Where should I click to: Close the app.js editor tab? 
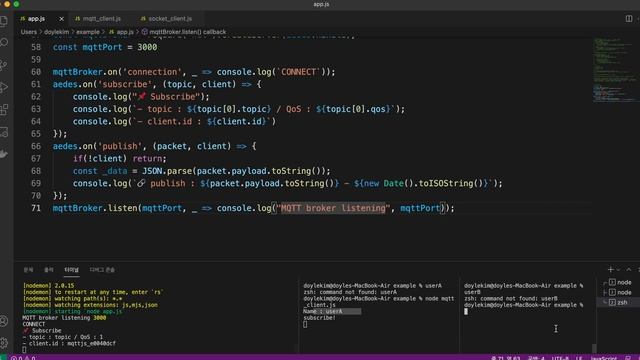pyautogui.click(x=62, y=19)
